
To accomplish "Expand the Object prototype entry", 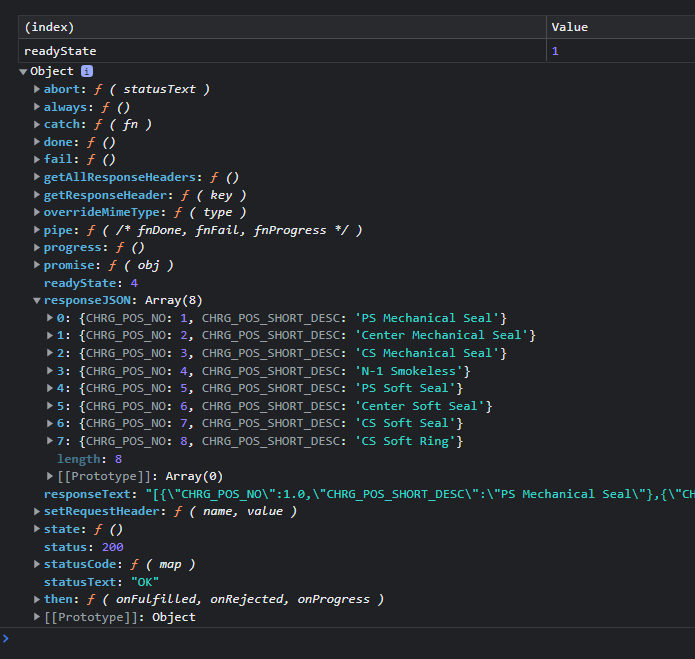I will point(37,617).
